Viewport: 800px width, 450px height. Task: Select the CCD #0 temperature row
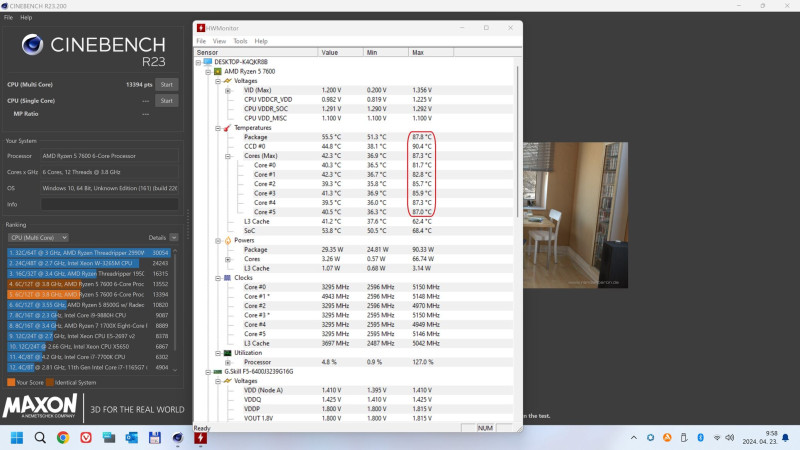click(x=354, y=146)
